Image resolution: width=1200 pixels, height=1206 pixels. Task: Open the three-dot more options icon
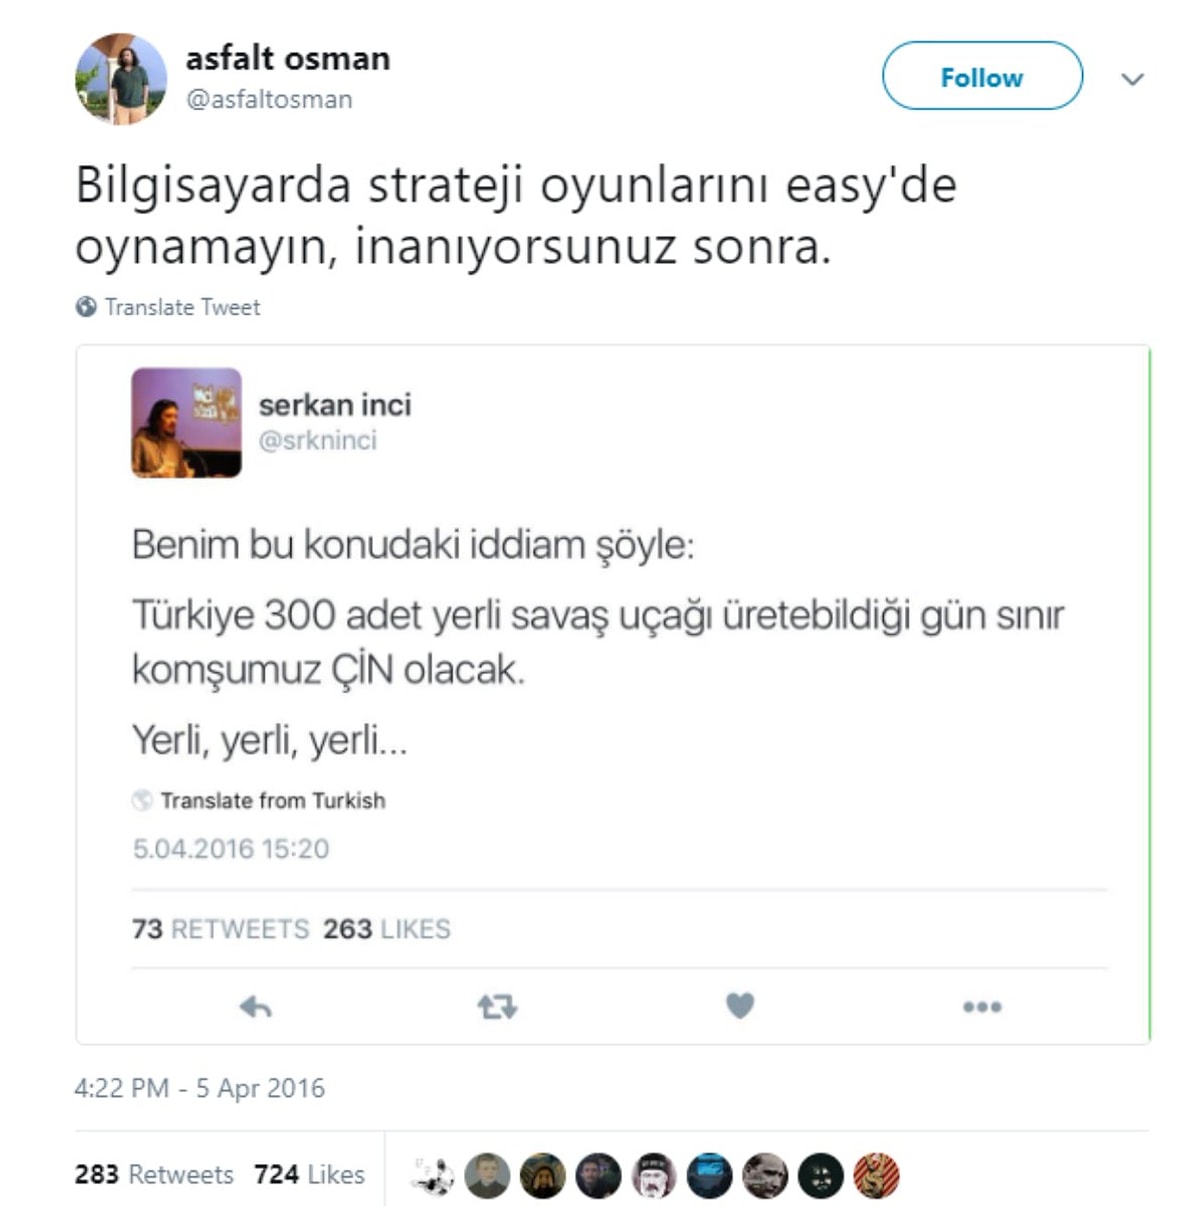coord(982,1007)
